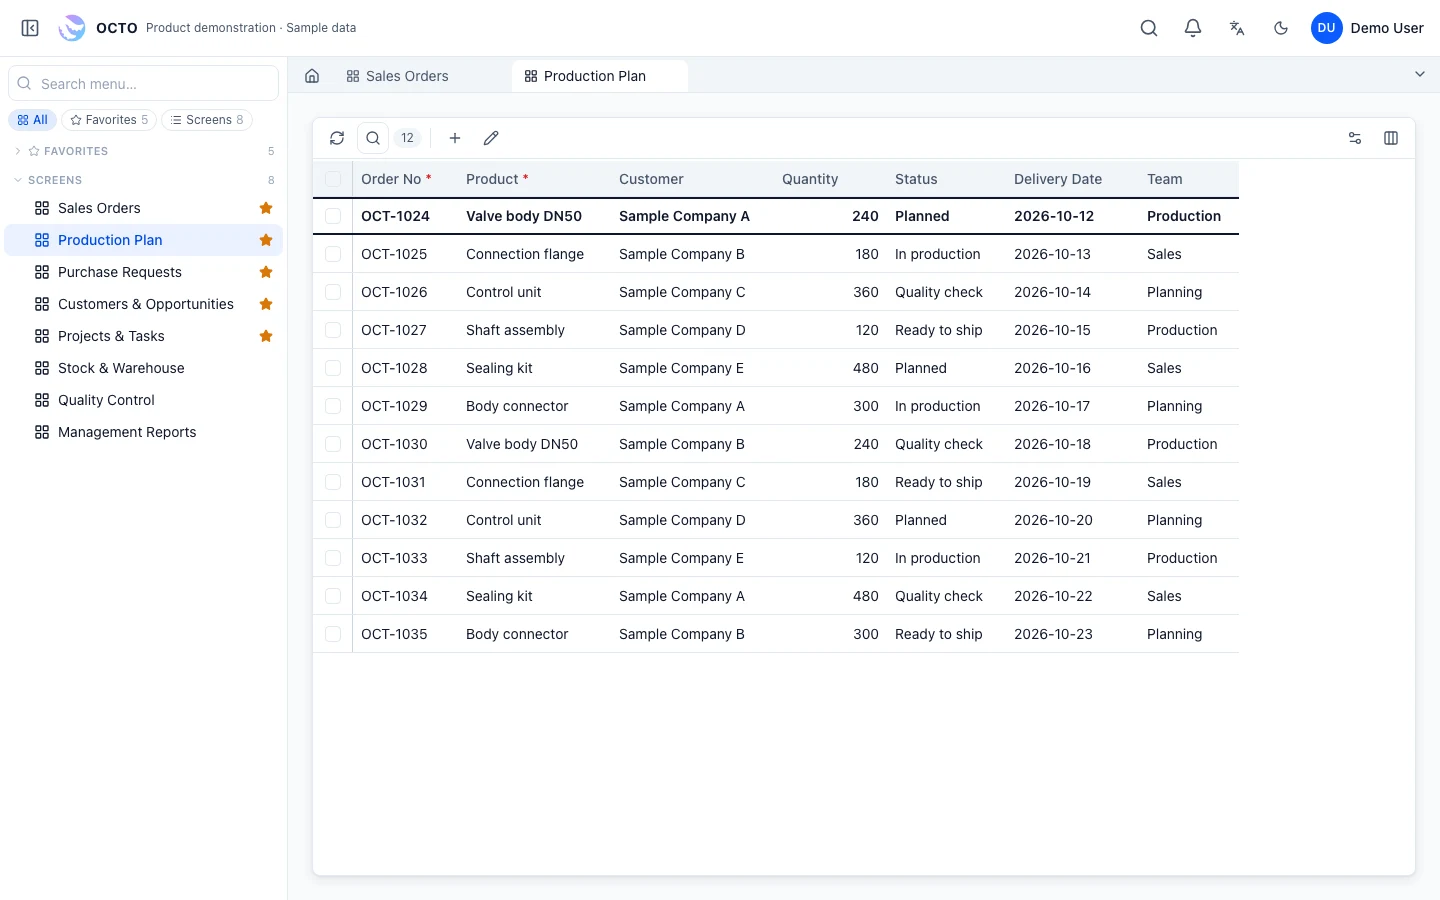Add a new record with plus icon
This screenshot has height=900, width=1440.
pos(455,138)
